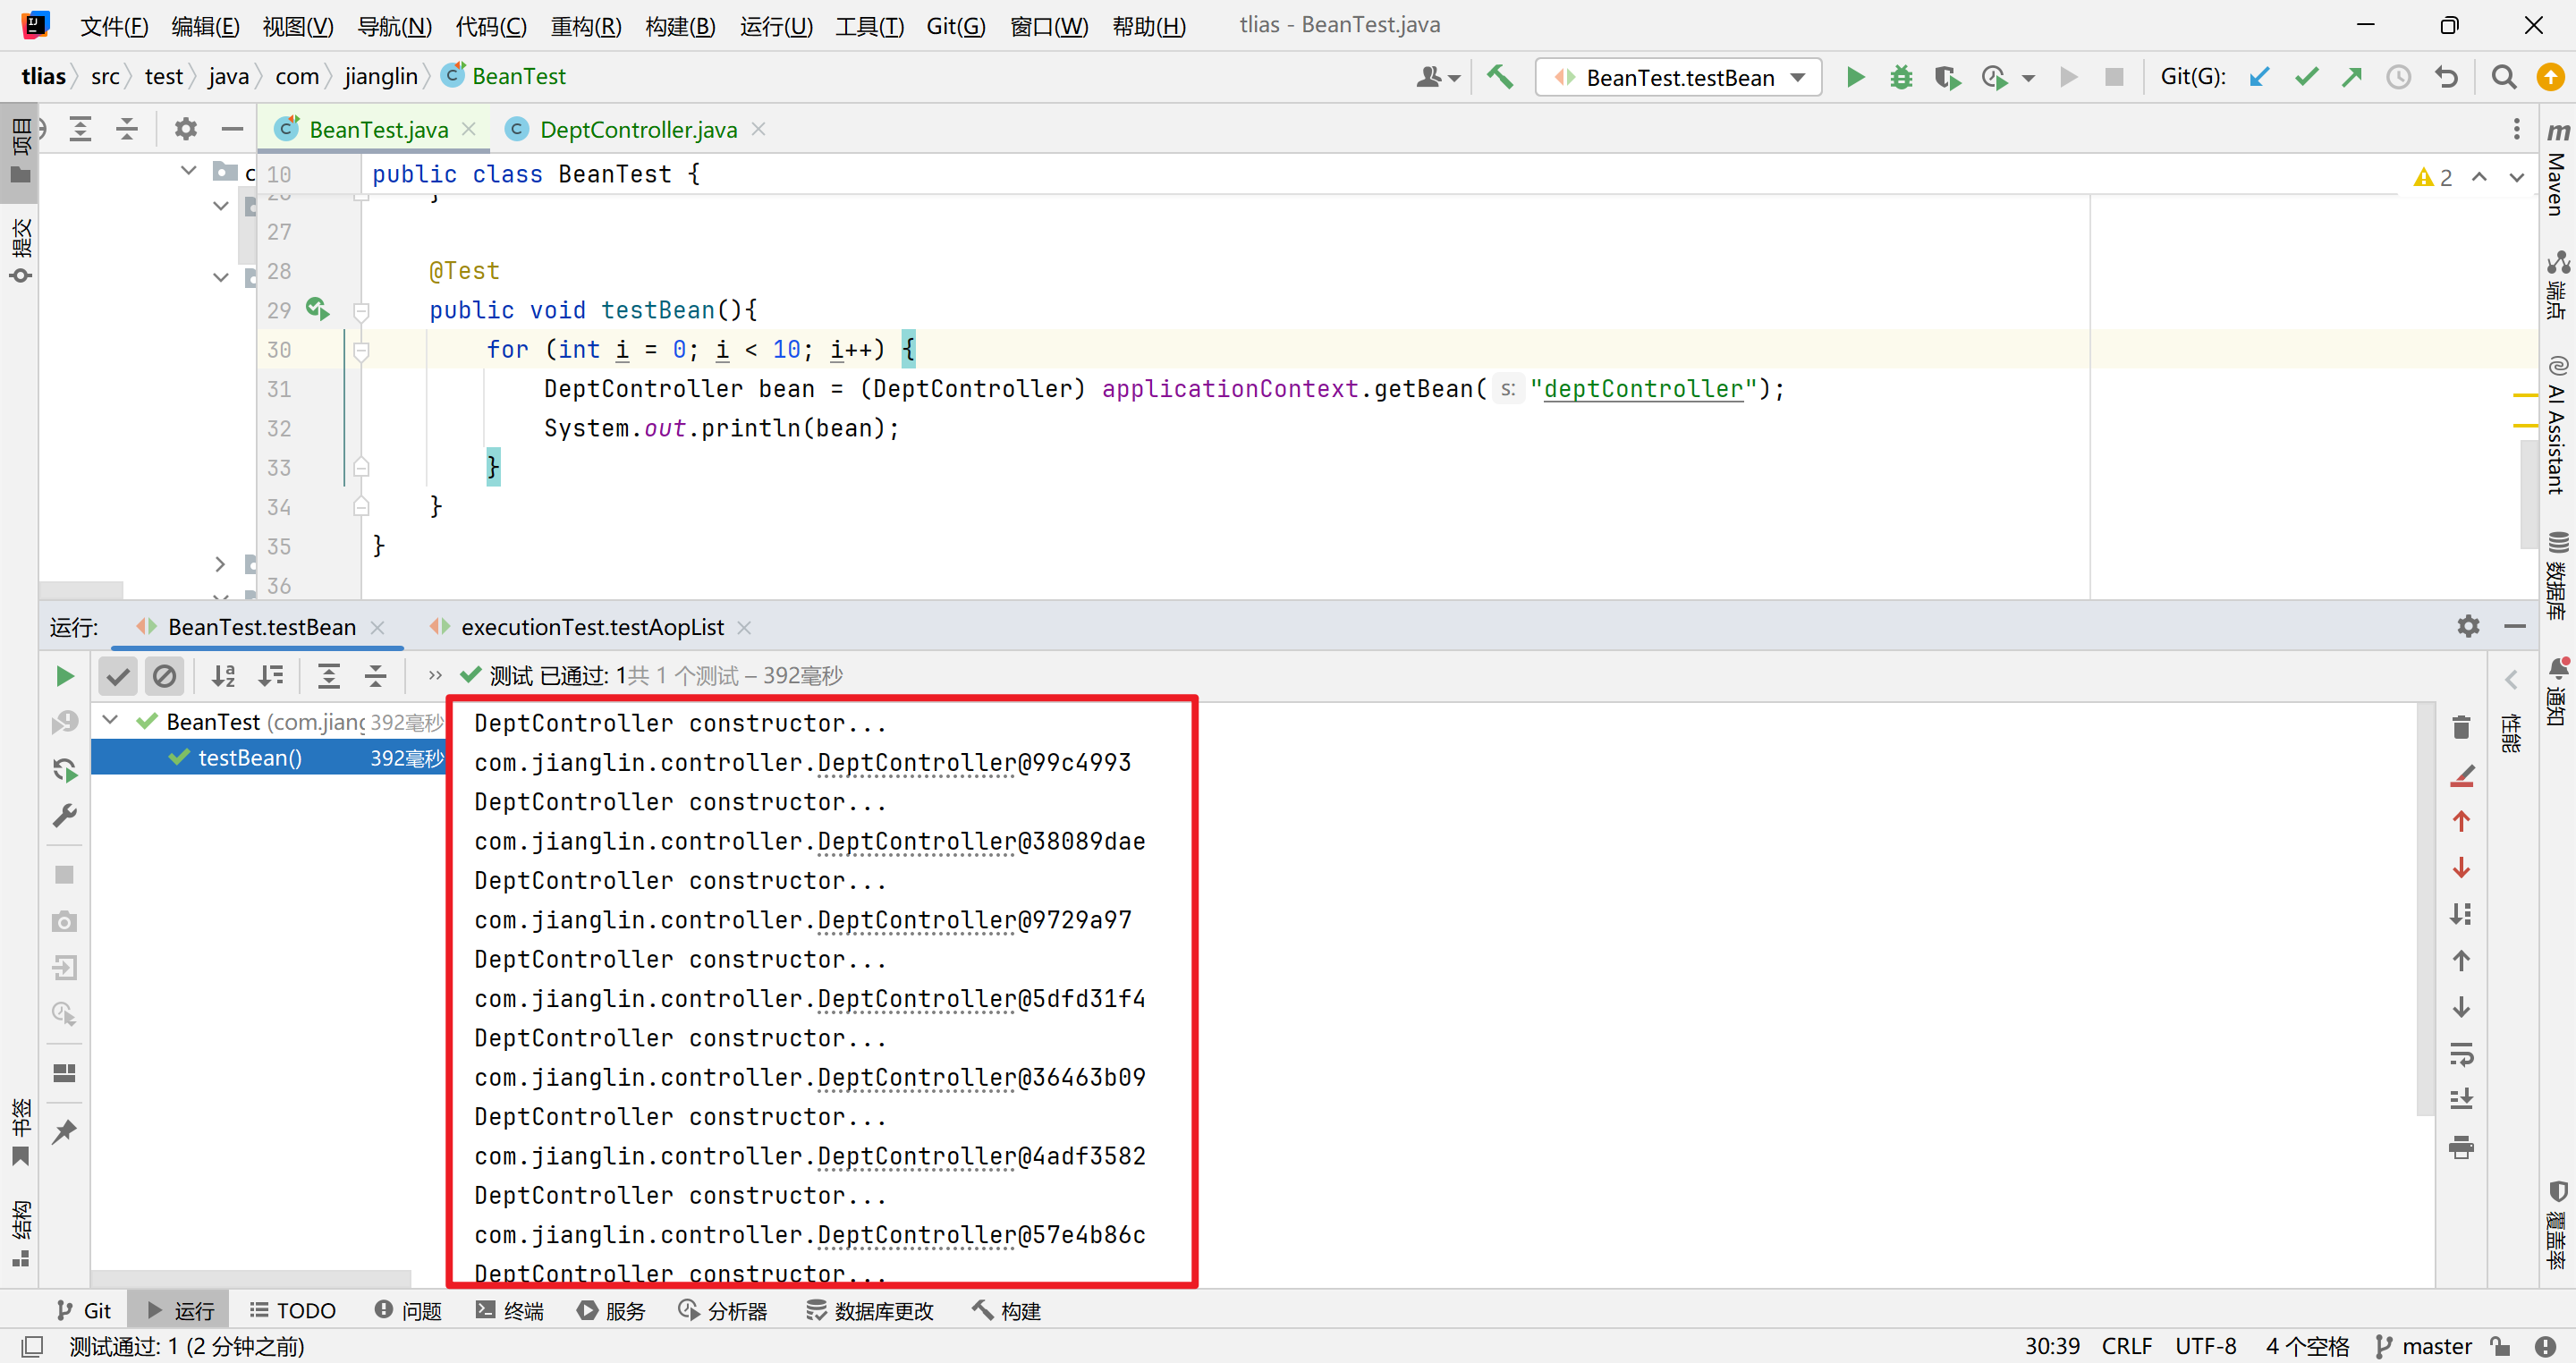Rerun the test in the Run panel

(65, 677)
